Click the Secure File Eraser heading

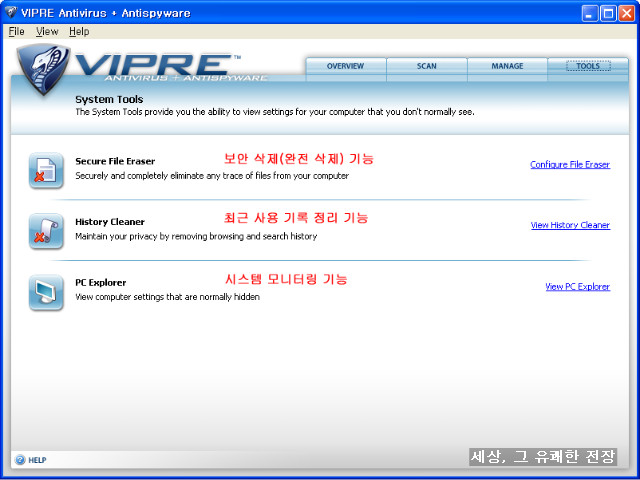(x=115, y=161)
